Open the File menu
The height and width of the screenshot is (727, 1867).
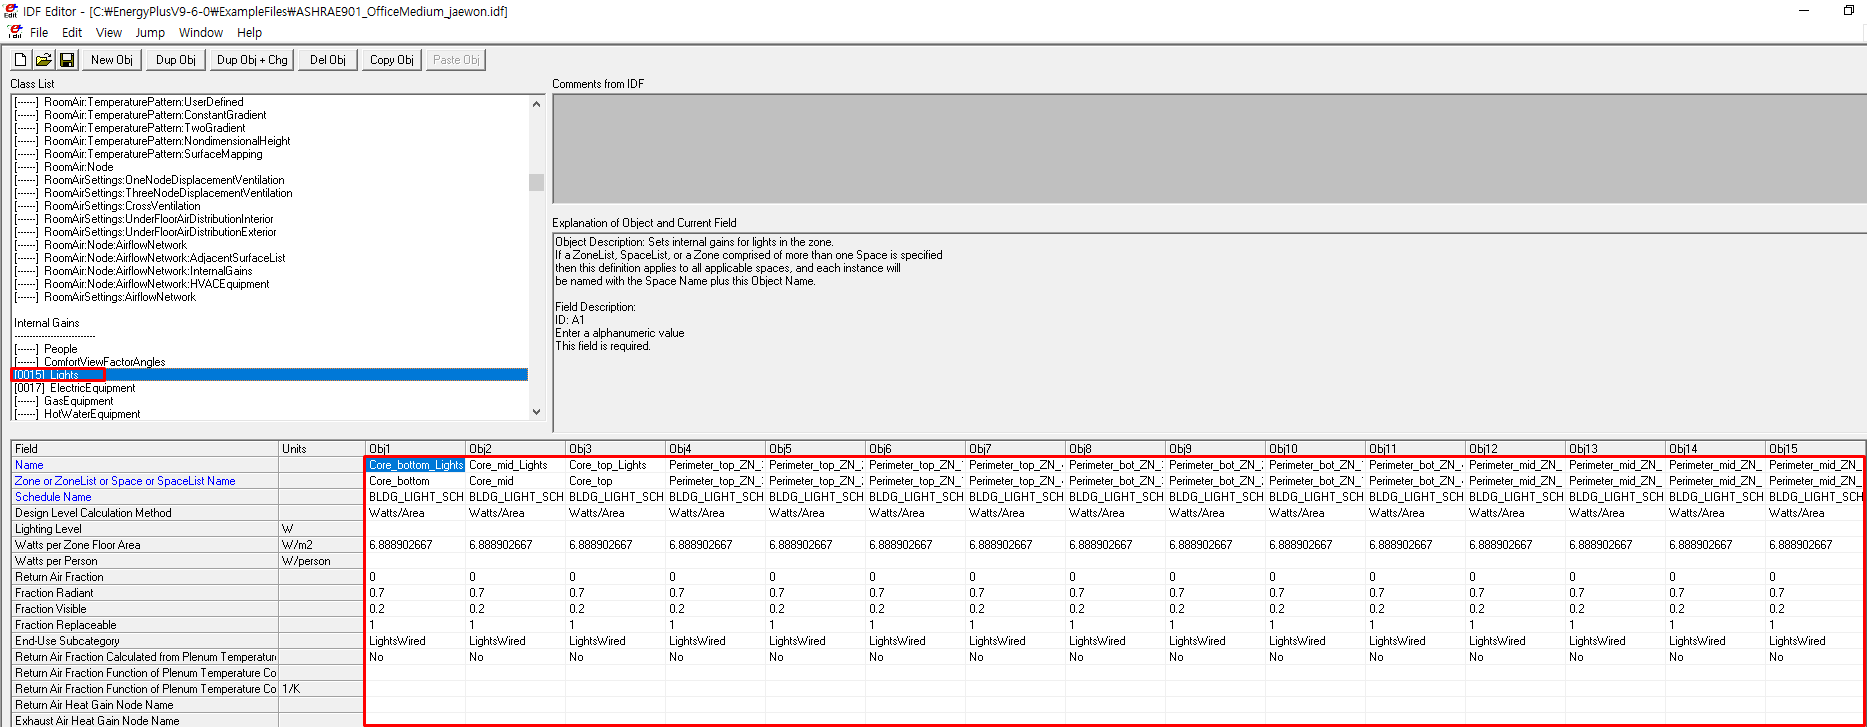point(39,32)
